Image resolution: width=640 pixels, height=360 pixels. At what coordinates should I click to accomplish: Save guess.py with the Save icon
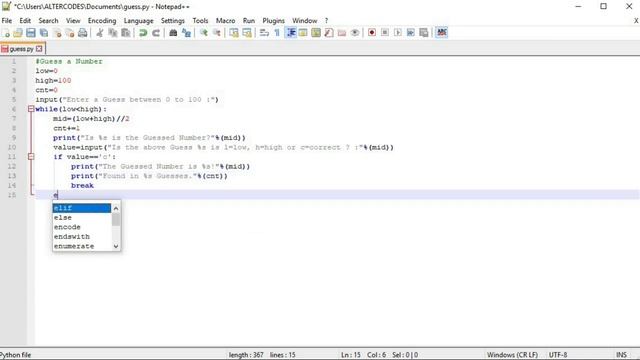31,33
